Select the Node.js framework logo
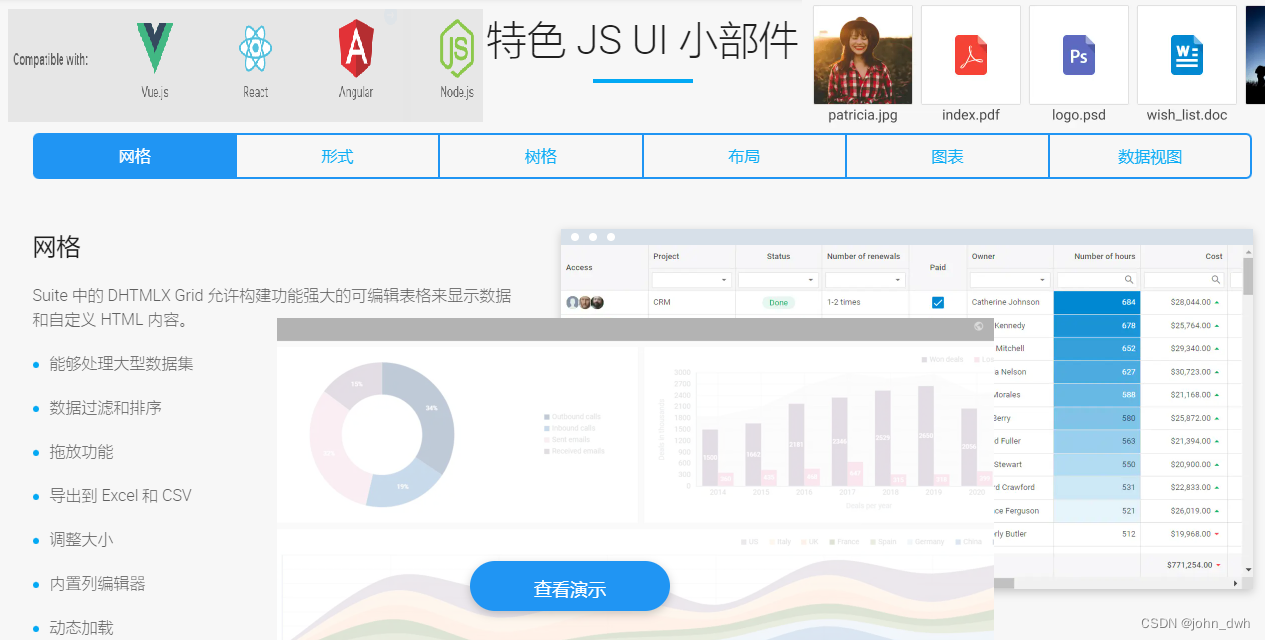Screen dimensions: 1265x640 [x=456, y=48]
